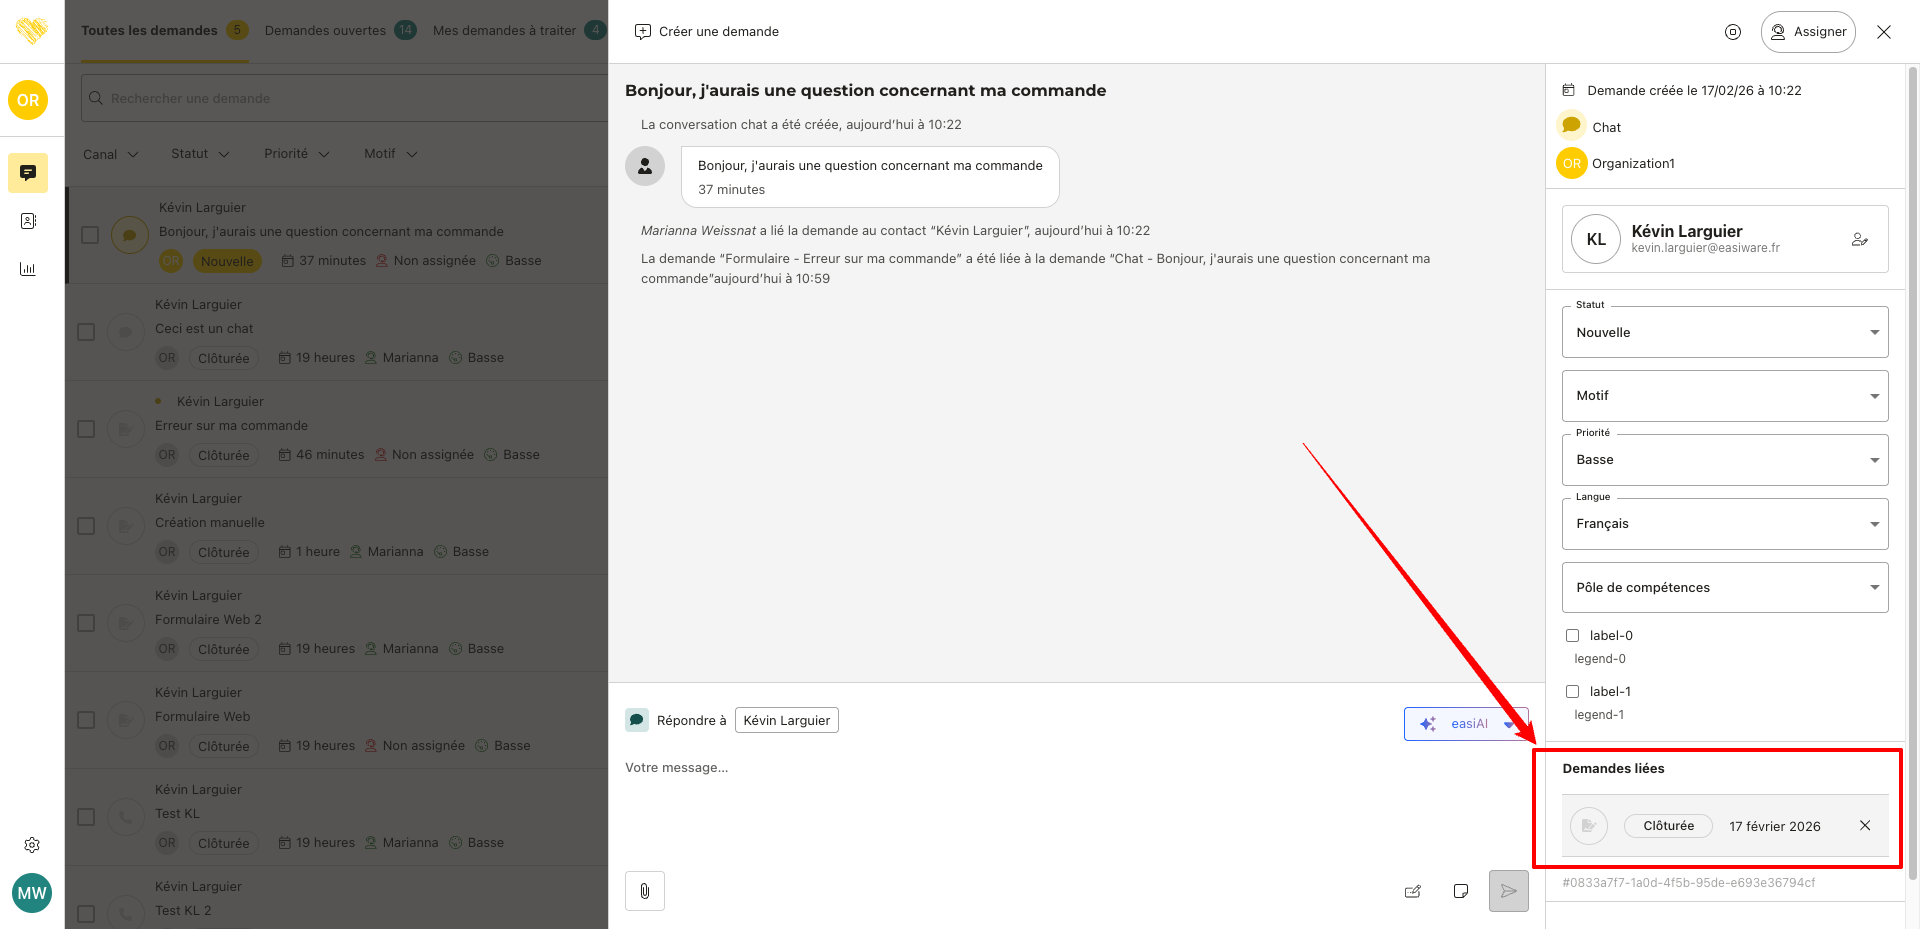Screen dimensions: 1920x929
Task: Click Créer une demande
Action: click(707, 32)
